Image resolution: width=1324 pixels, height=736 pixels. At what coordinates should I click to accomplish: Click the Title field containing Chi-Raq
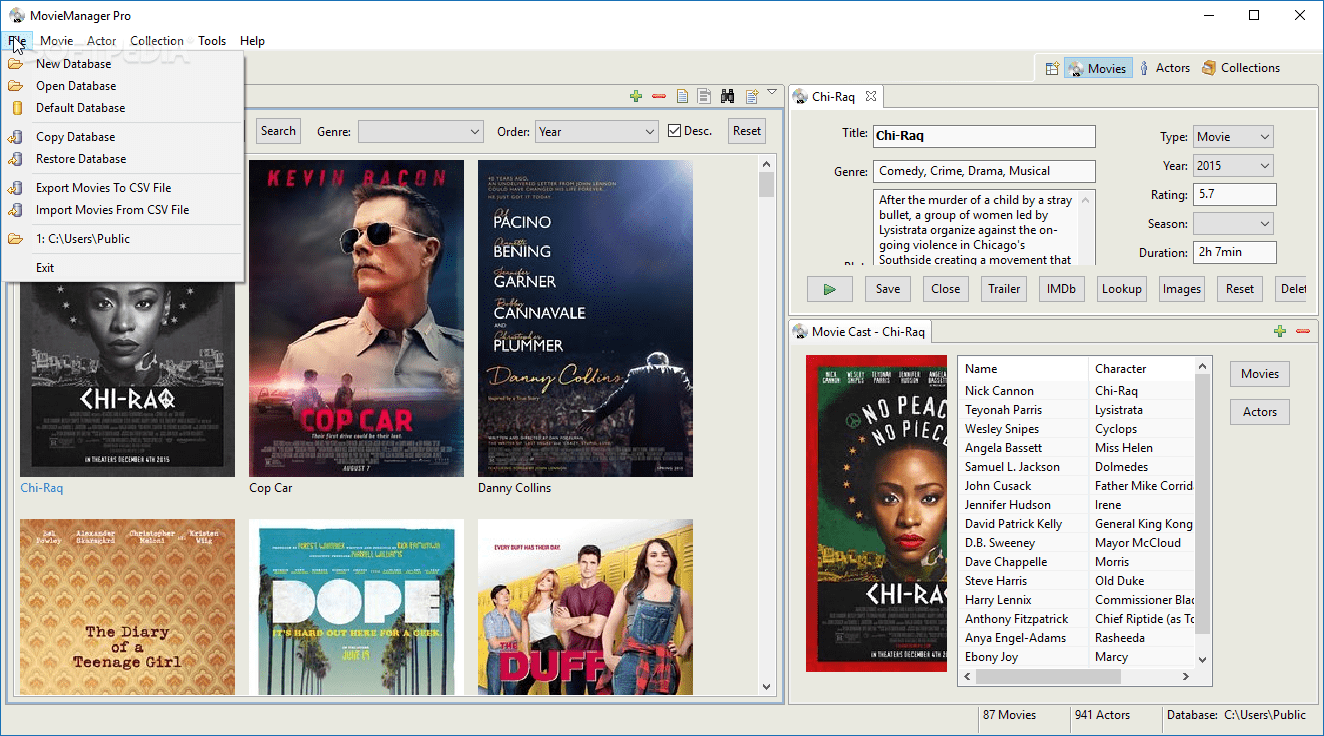click(984, 136)
